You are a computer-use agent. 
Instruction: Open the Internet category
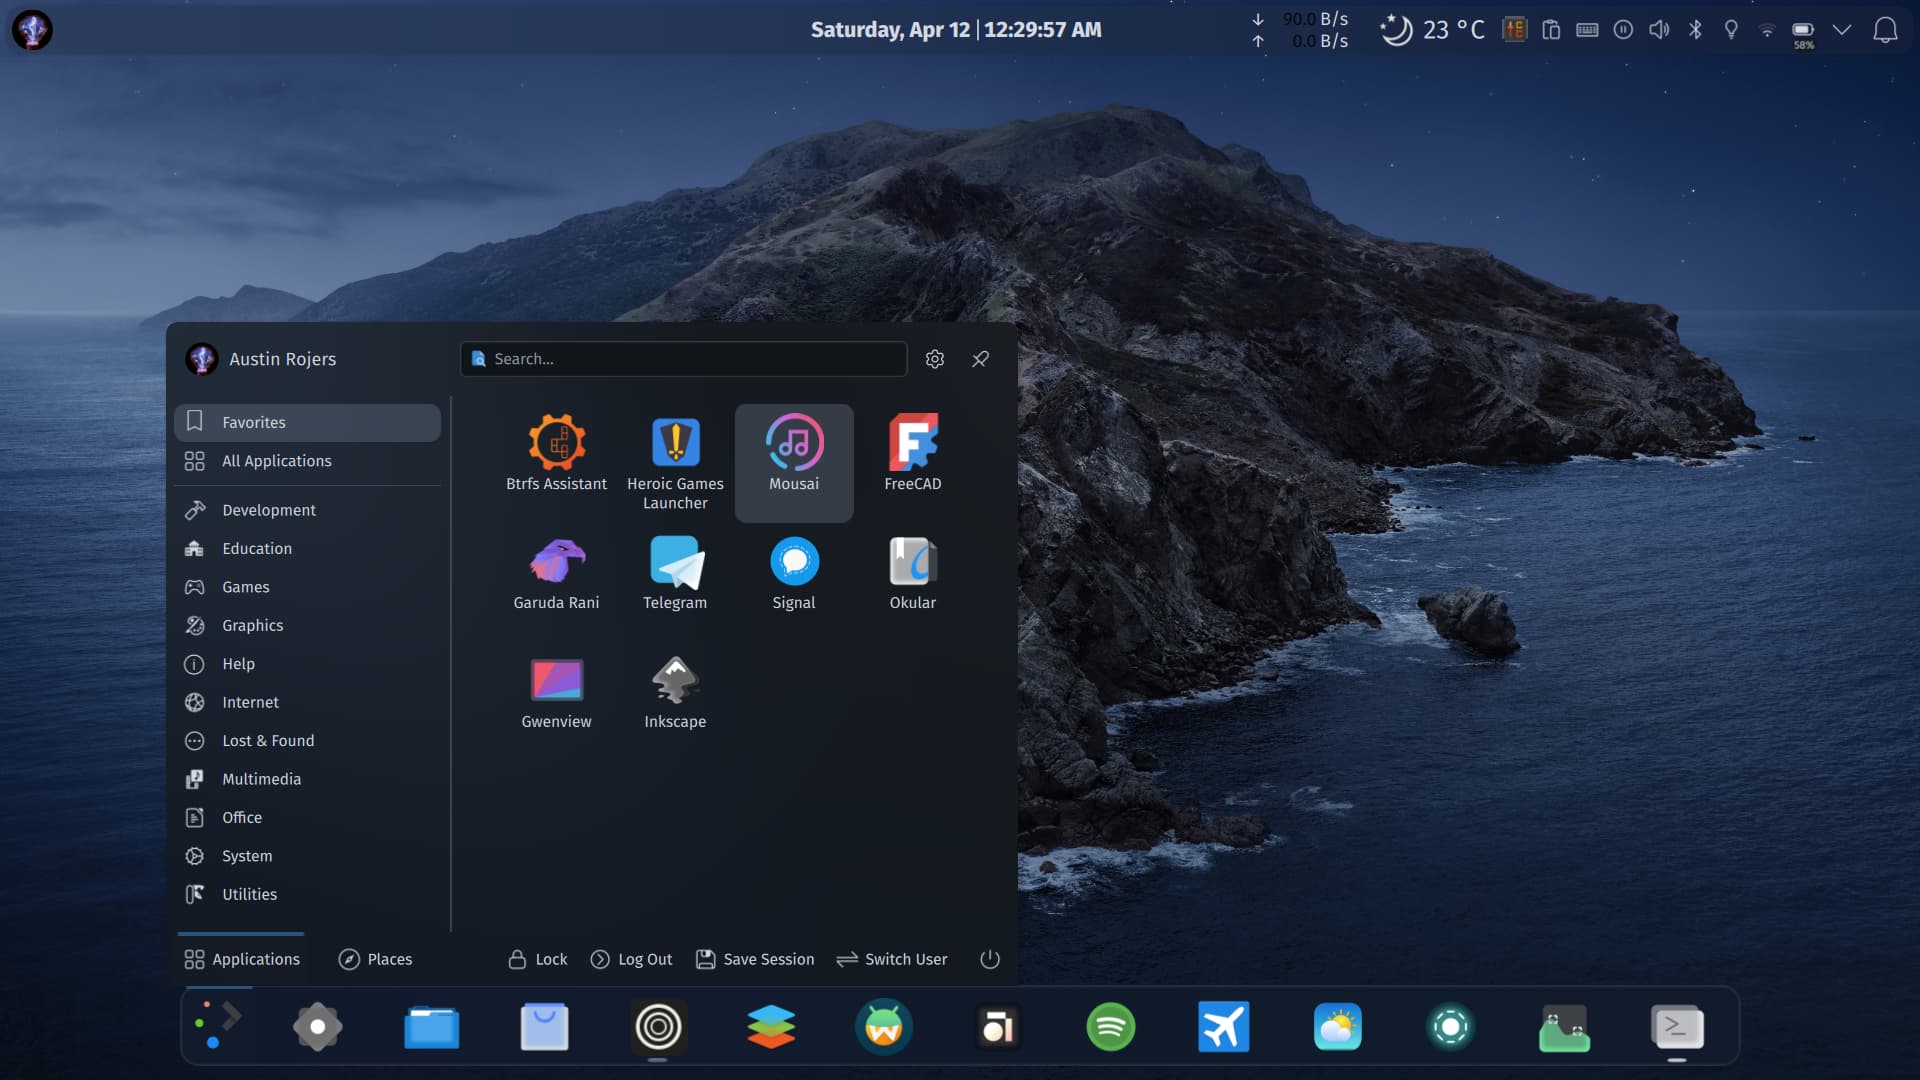pyautogui.click(x=307, y=702)
